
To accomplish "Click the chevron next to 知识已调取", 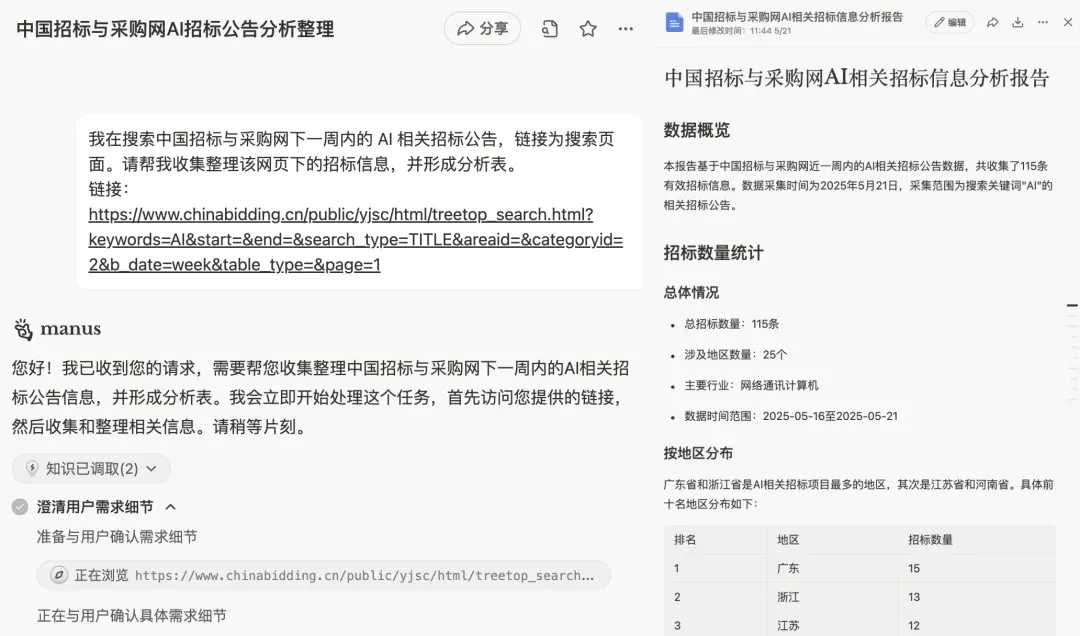I will pos(150,468).
